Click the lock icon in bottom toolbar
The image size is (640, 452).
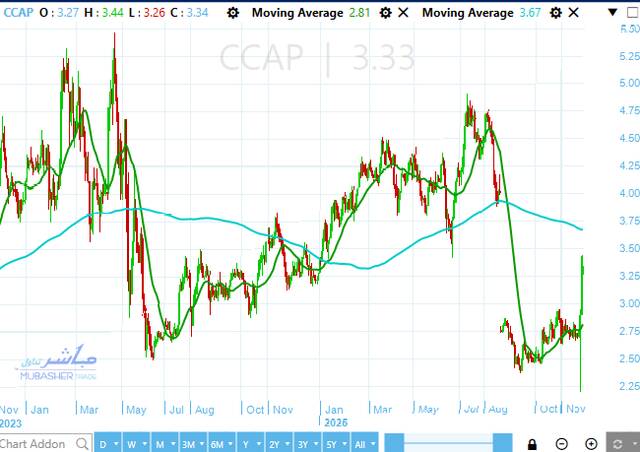point(533,443)
